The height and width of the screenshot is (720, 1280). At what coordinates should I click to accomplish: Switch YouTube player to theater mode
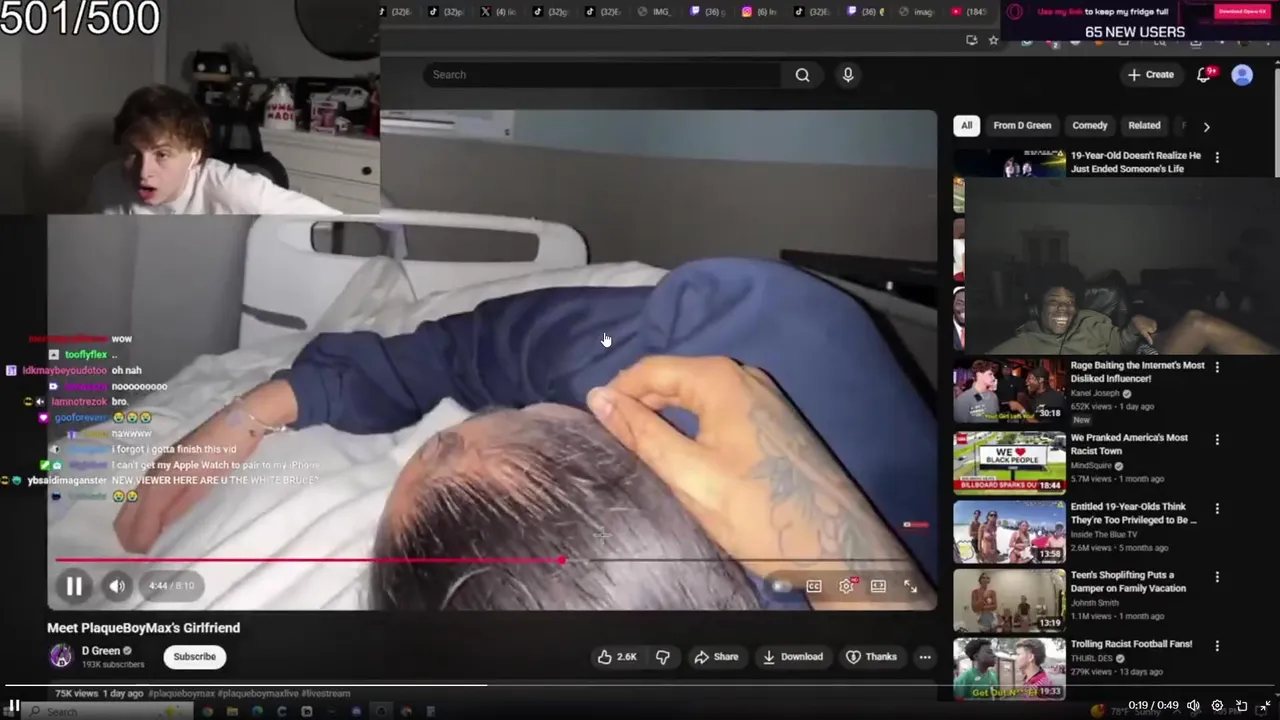[x=878, y=586]
